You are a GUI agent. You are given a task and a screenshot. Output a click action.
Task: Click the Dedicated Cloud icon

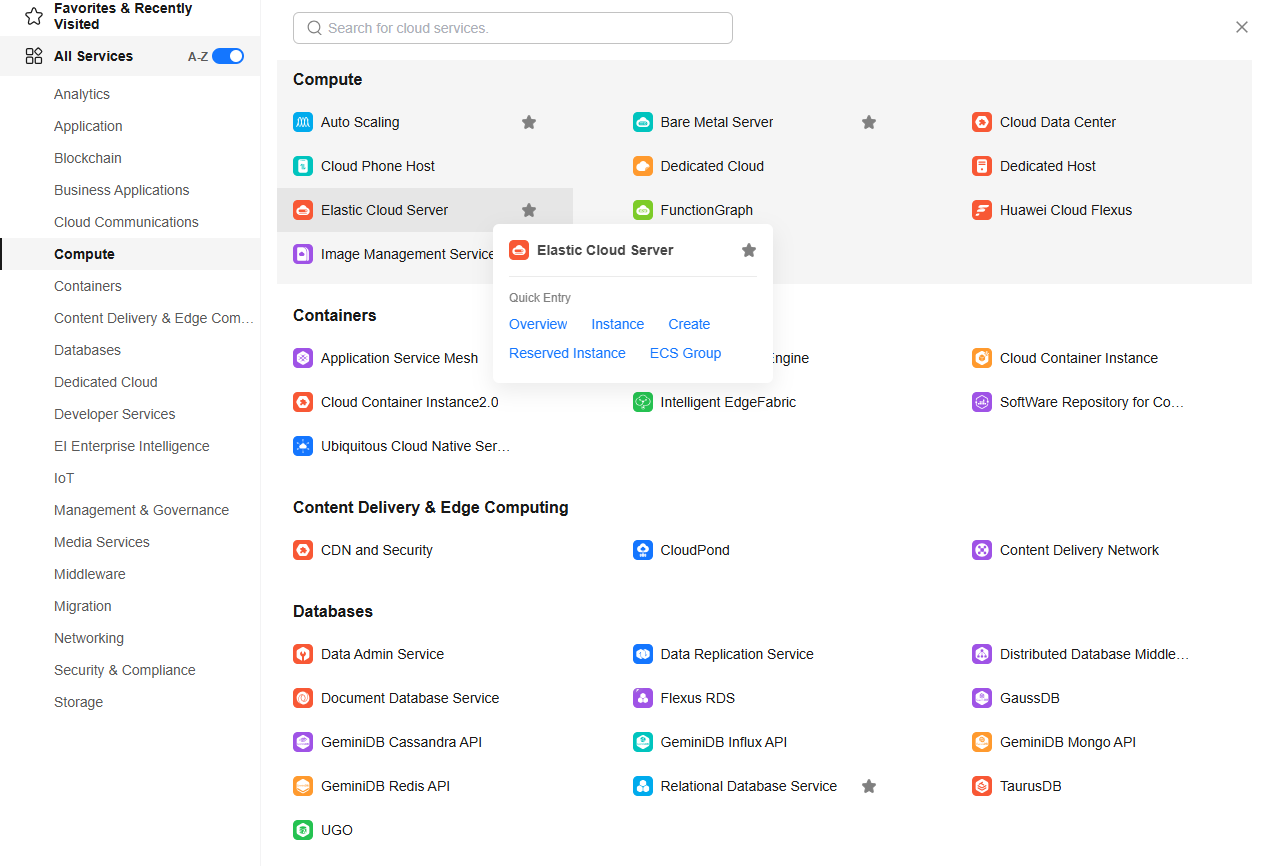[x=643, y=166]
